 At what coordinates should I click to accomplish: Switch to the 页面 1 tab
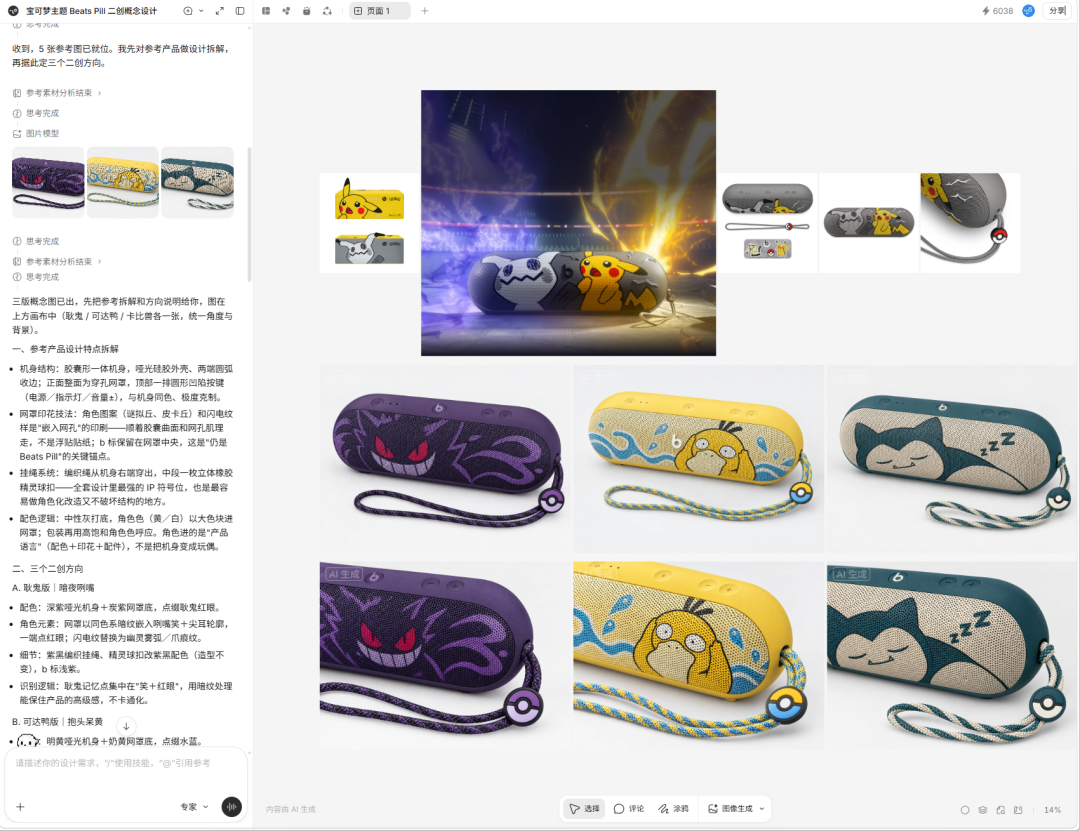click(380, 11)
